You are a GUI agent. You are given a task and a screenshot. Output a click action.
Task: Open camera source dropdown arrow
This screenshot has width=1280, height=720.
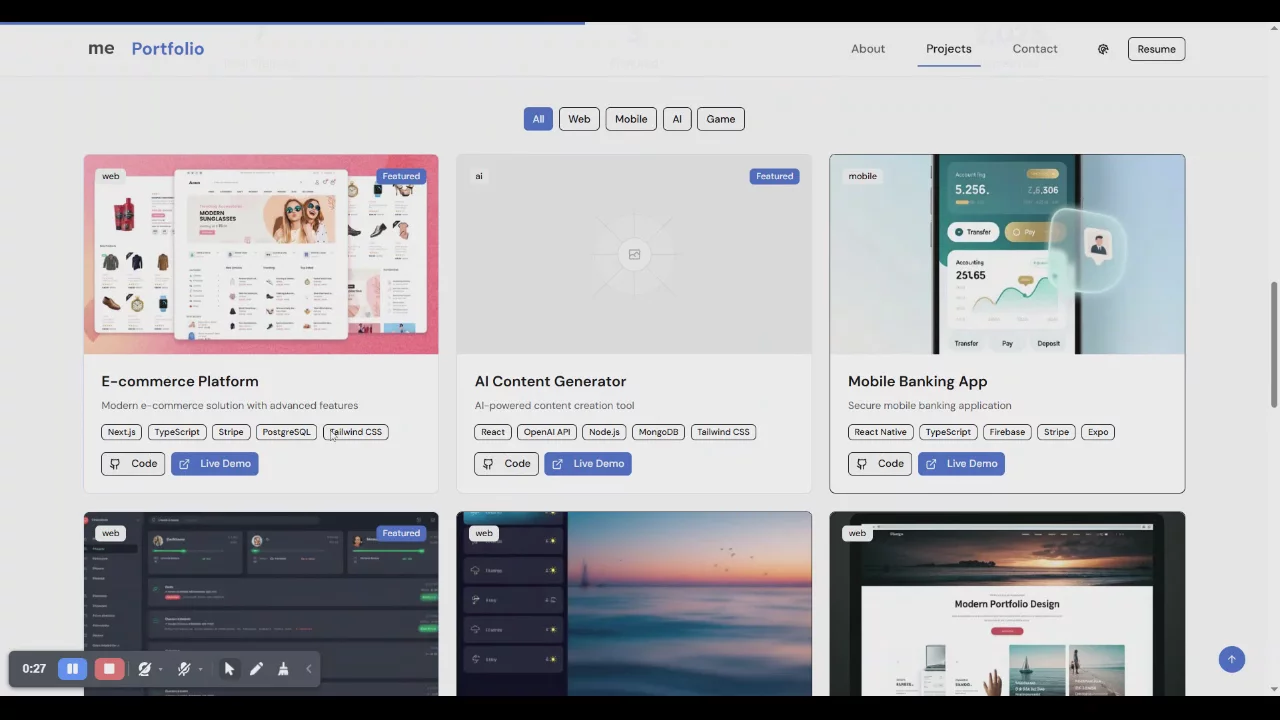(x=160, y=670)
